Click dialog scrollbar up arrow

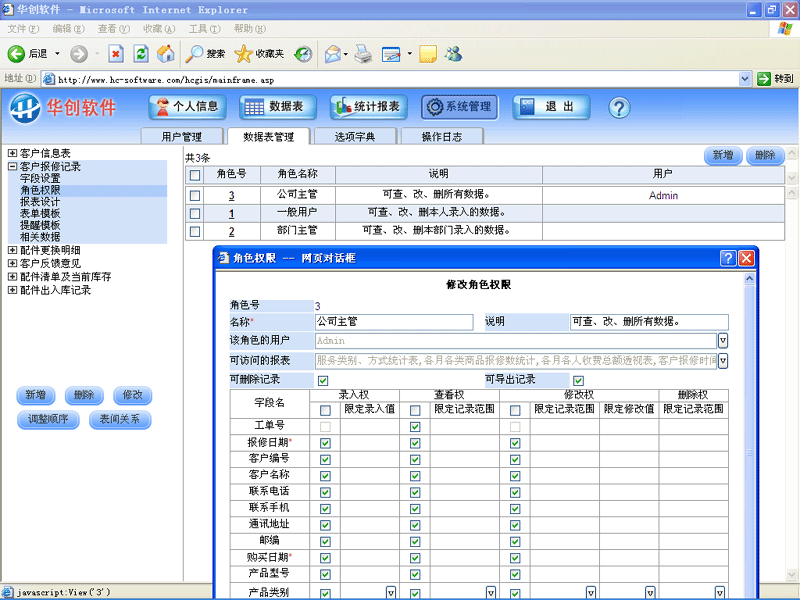[749, 279]
